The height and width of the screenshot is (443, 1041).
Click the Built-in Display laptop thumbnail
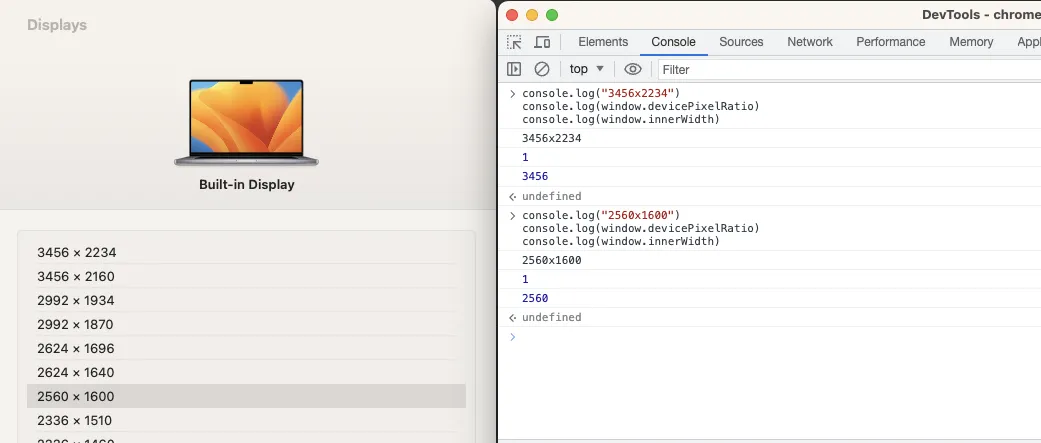[246, 122]
